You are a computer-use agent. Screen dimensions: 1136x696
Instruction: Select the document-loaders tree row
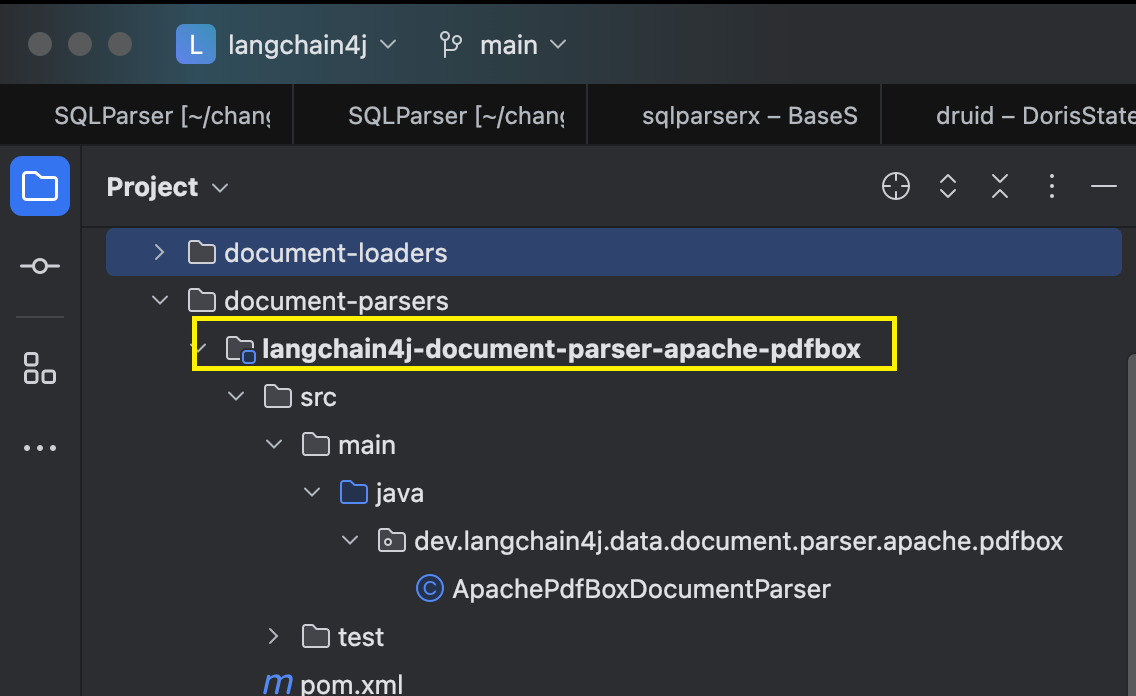point(614,252)
